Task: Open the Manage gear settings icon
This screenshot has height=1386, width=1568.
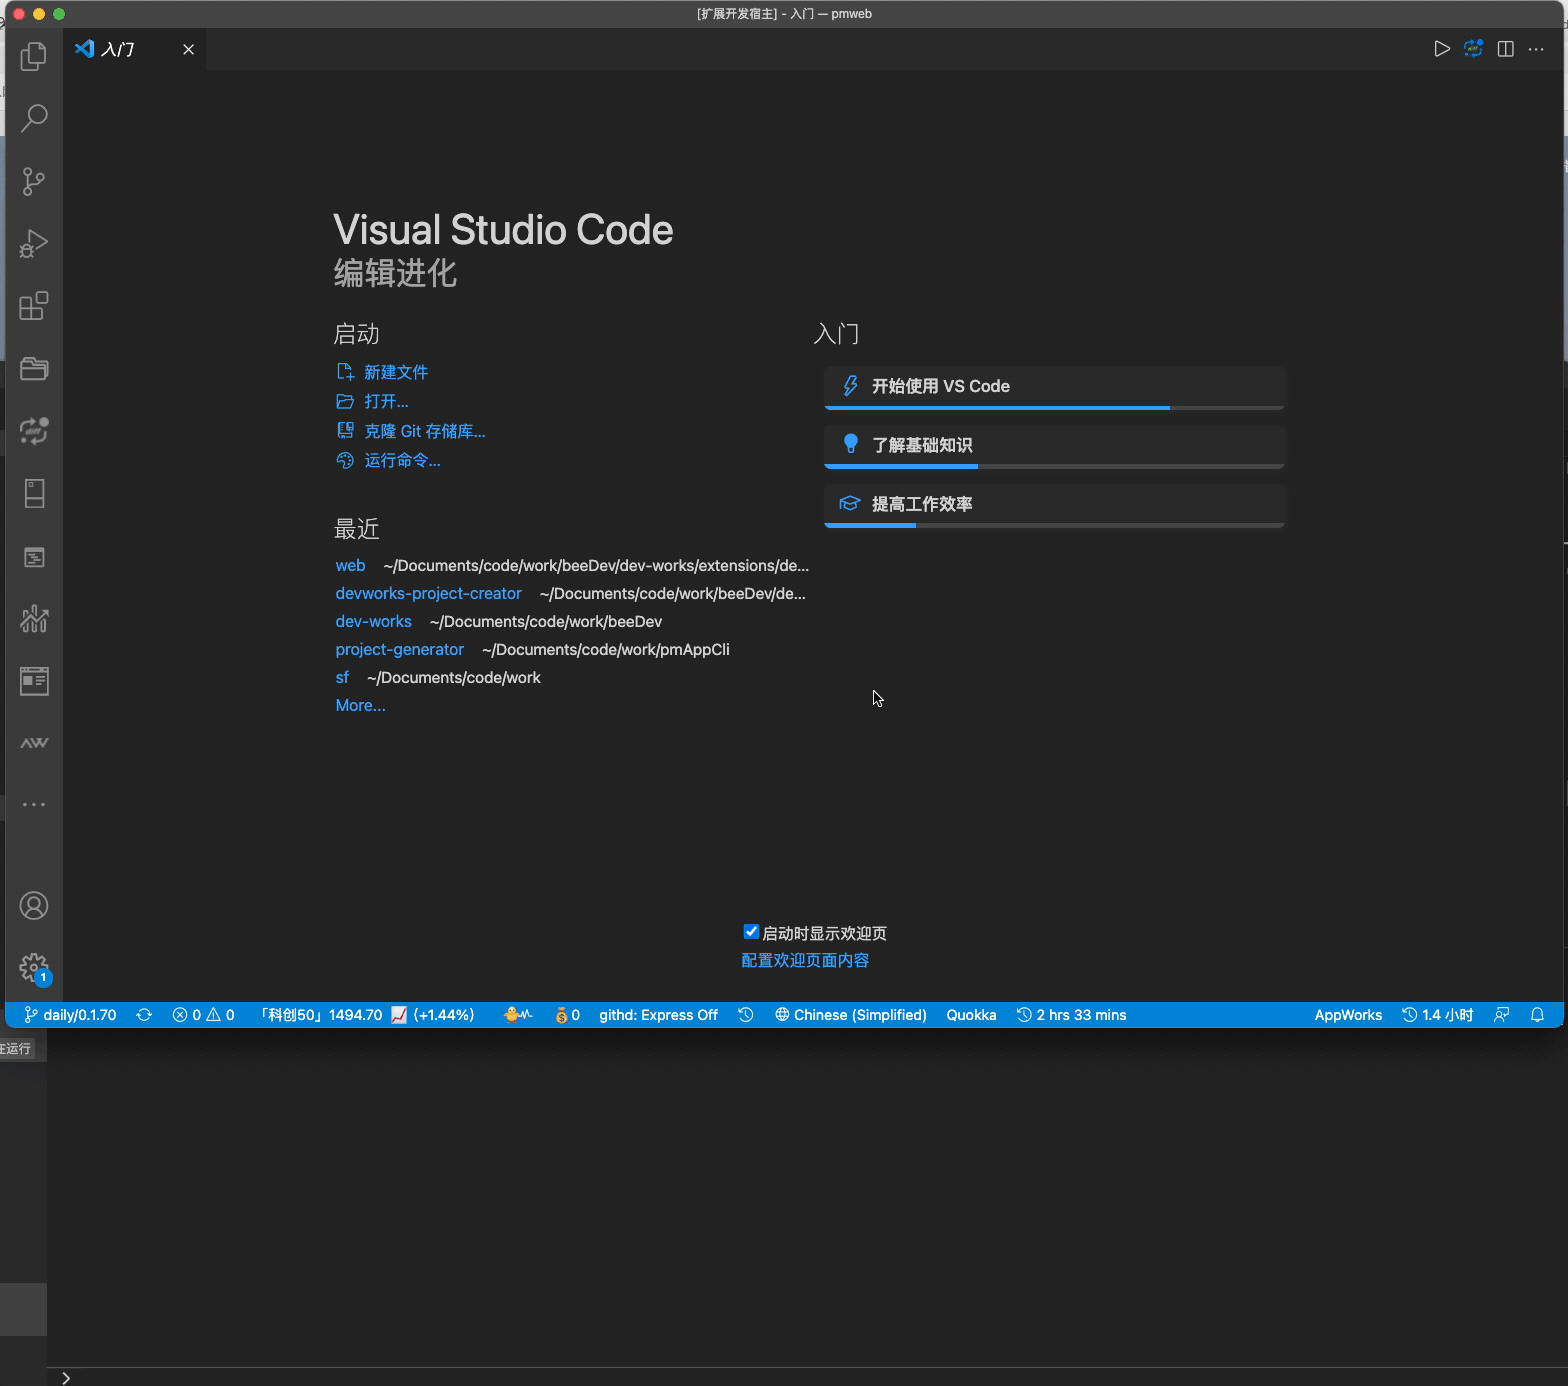Action: point(34,967)
